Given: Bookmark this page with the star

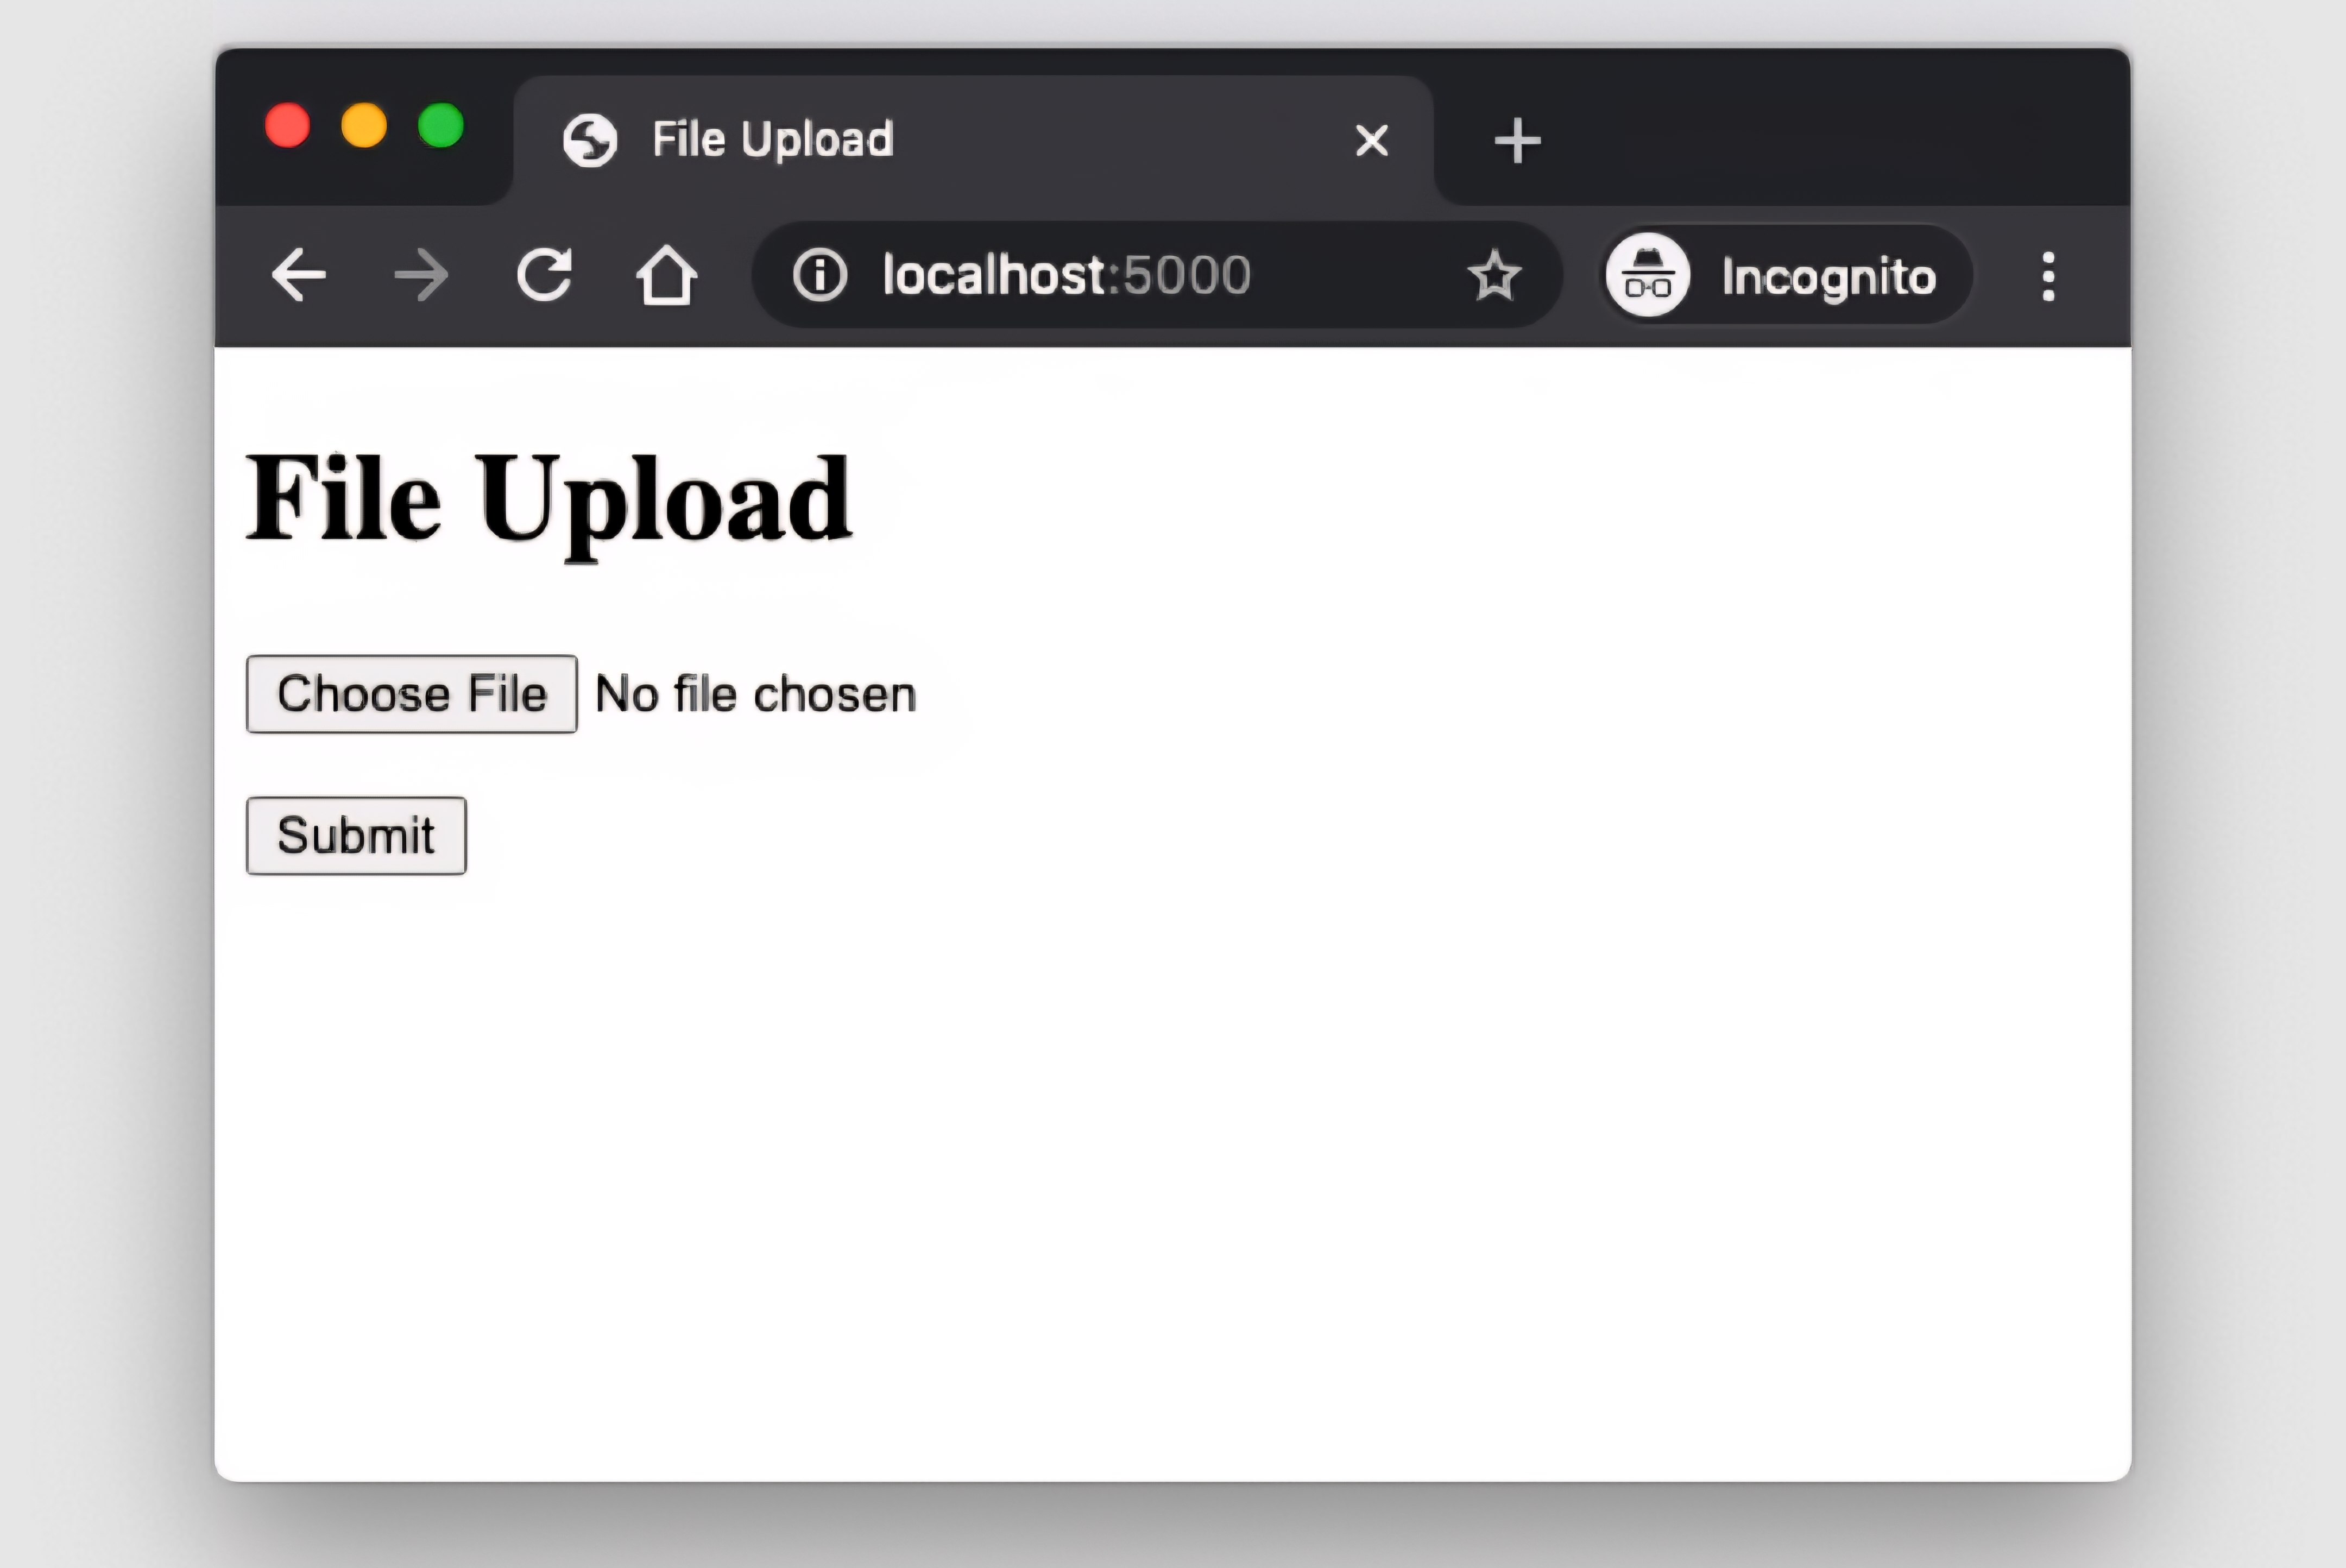Looking at the screenshot, I should coord(1494,274).
